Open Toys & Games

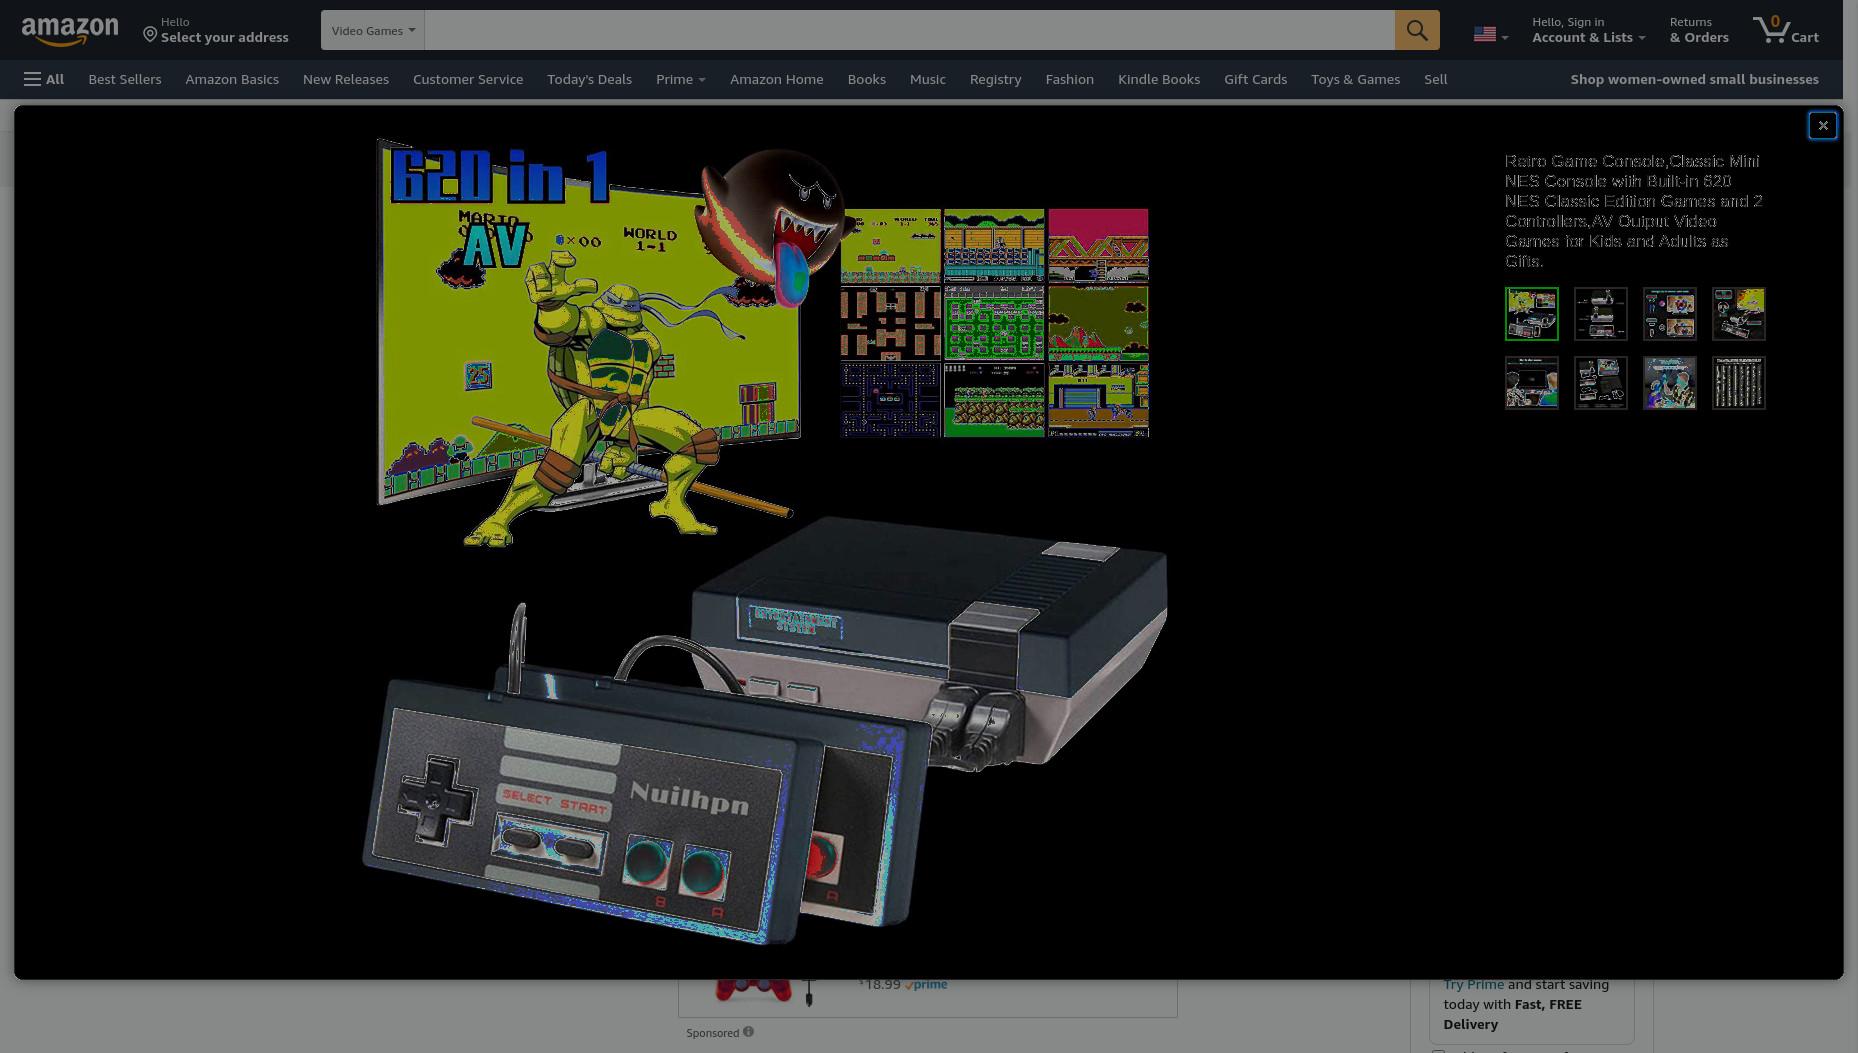1355,79
